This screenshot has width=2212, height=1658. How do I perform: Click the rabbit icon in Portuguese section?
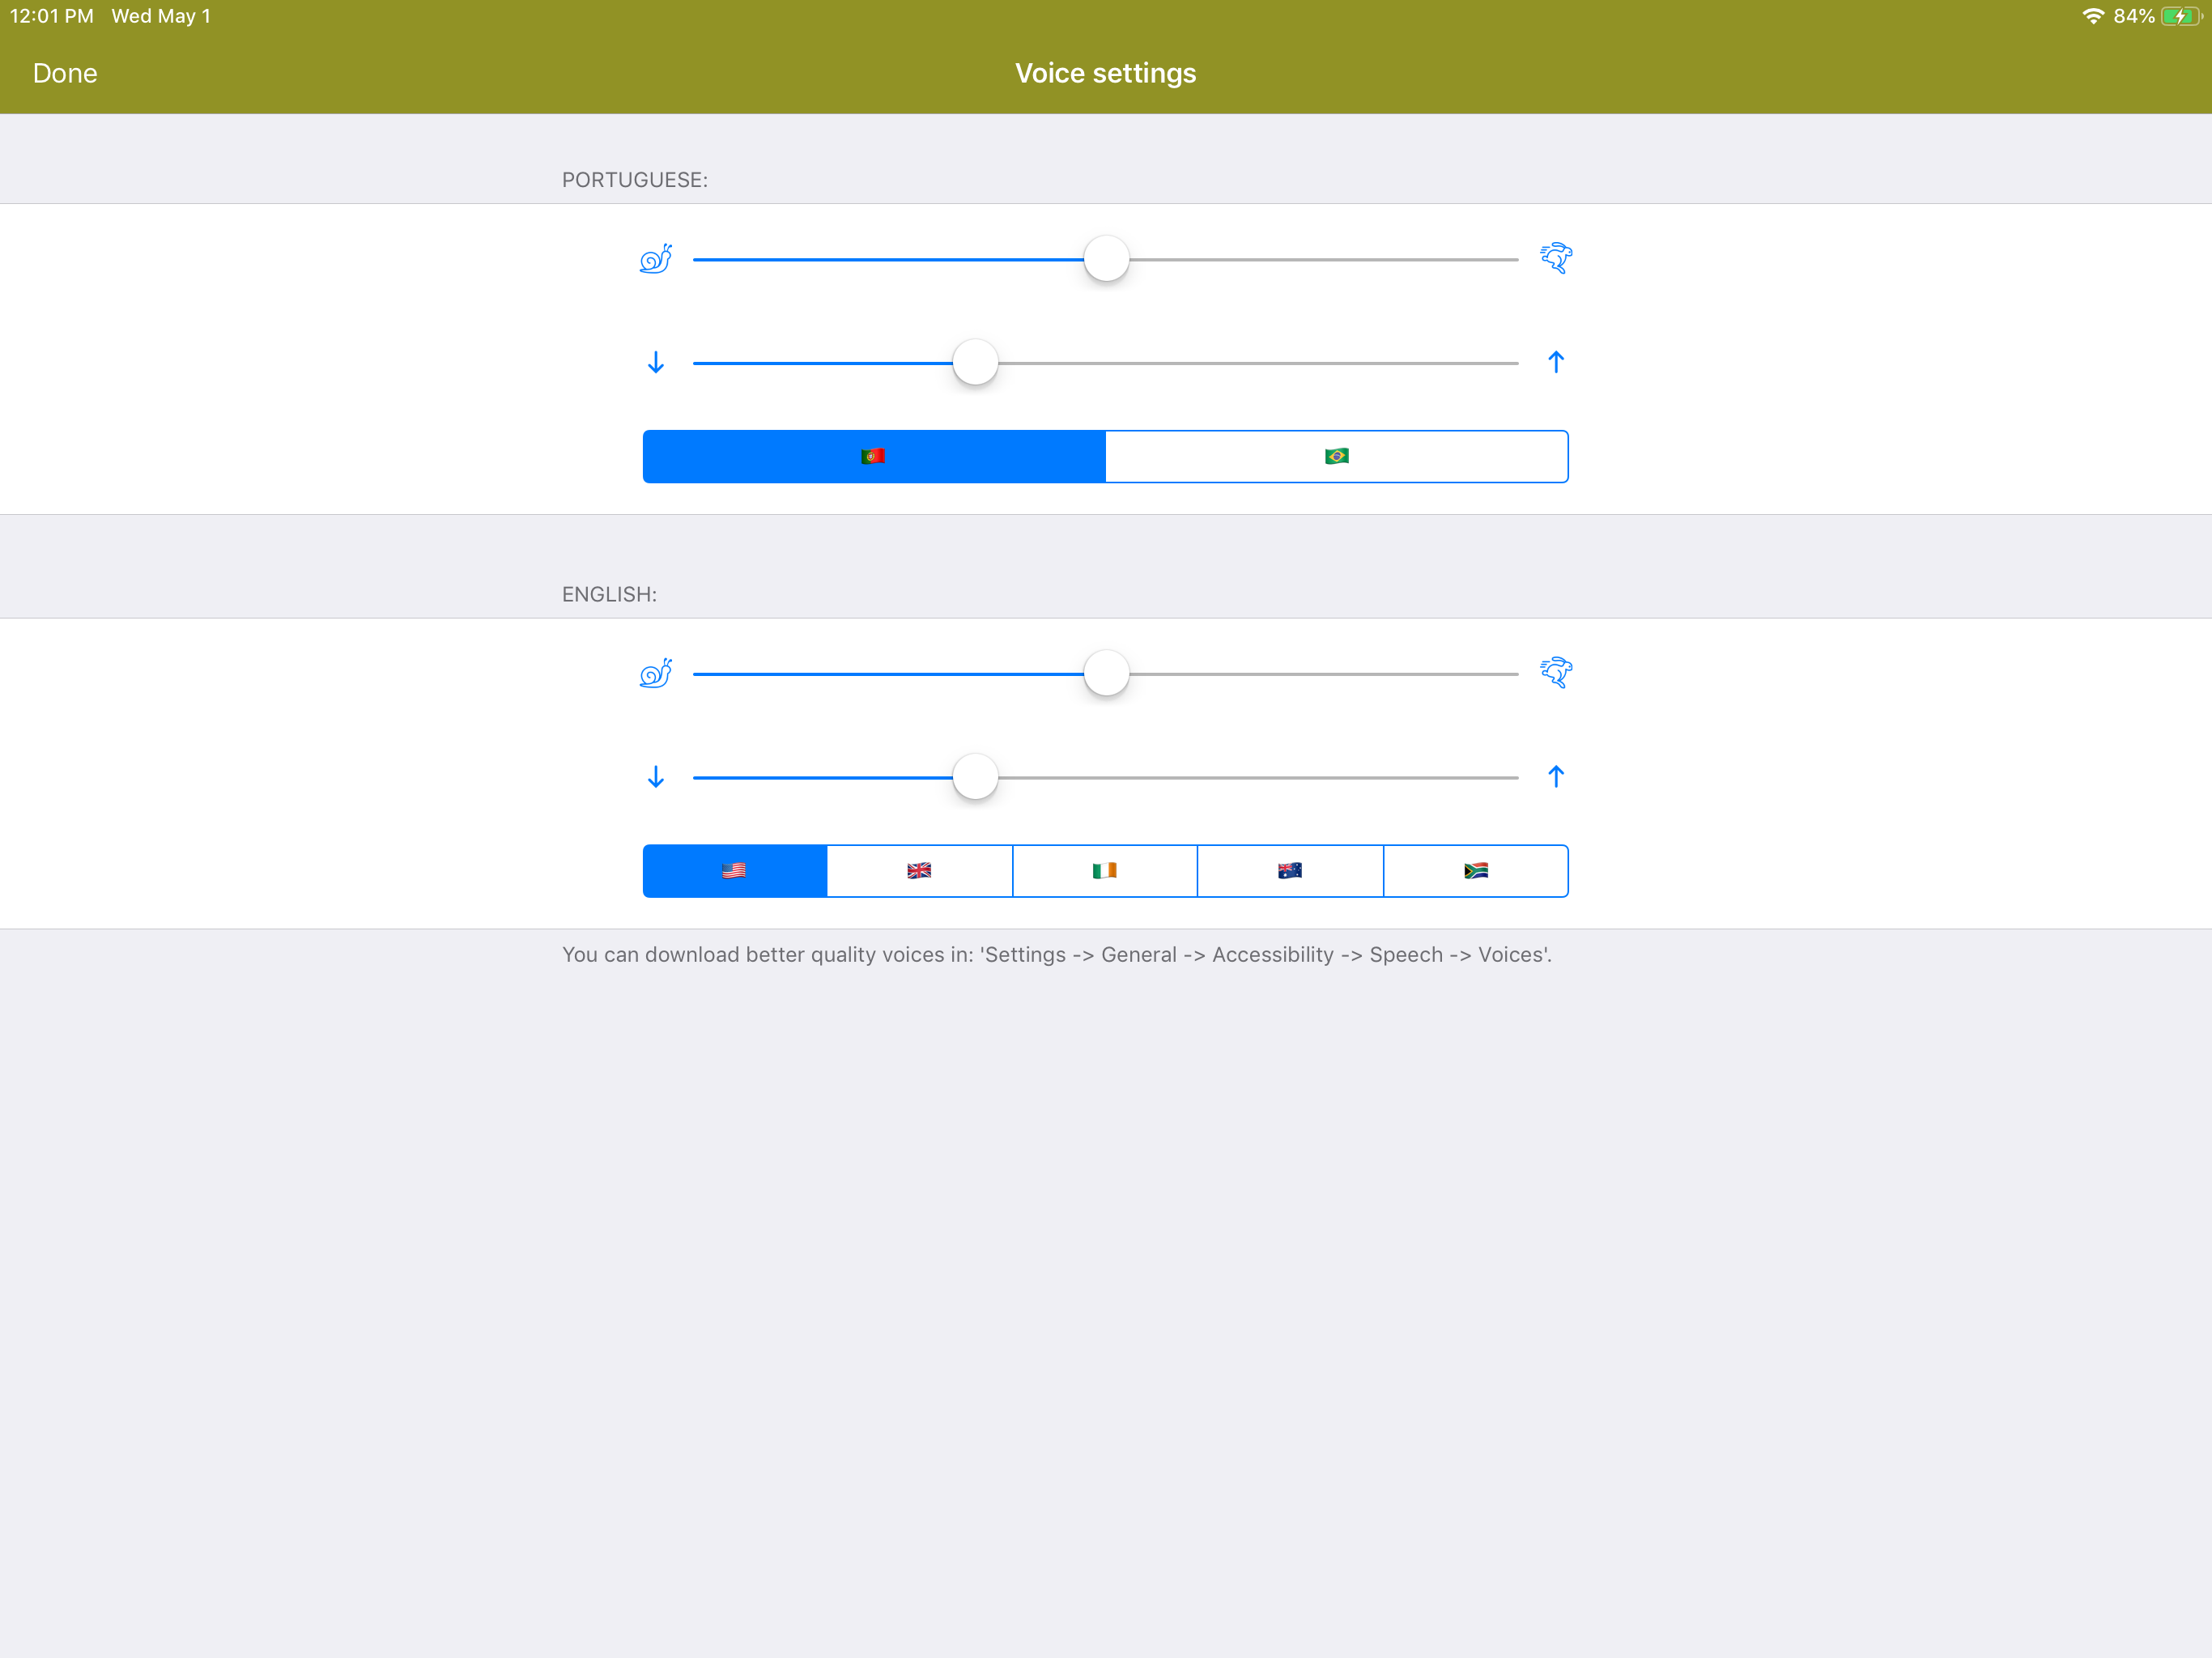click(x=1556, y=258)
